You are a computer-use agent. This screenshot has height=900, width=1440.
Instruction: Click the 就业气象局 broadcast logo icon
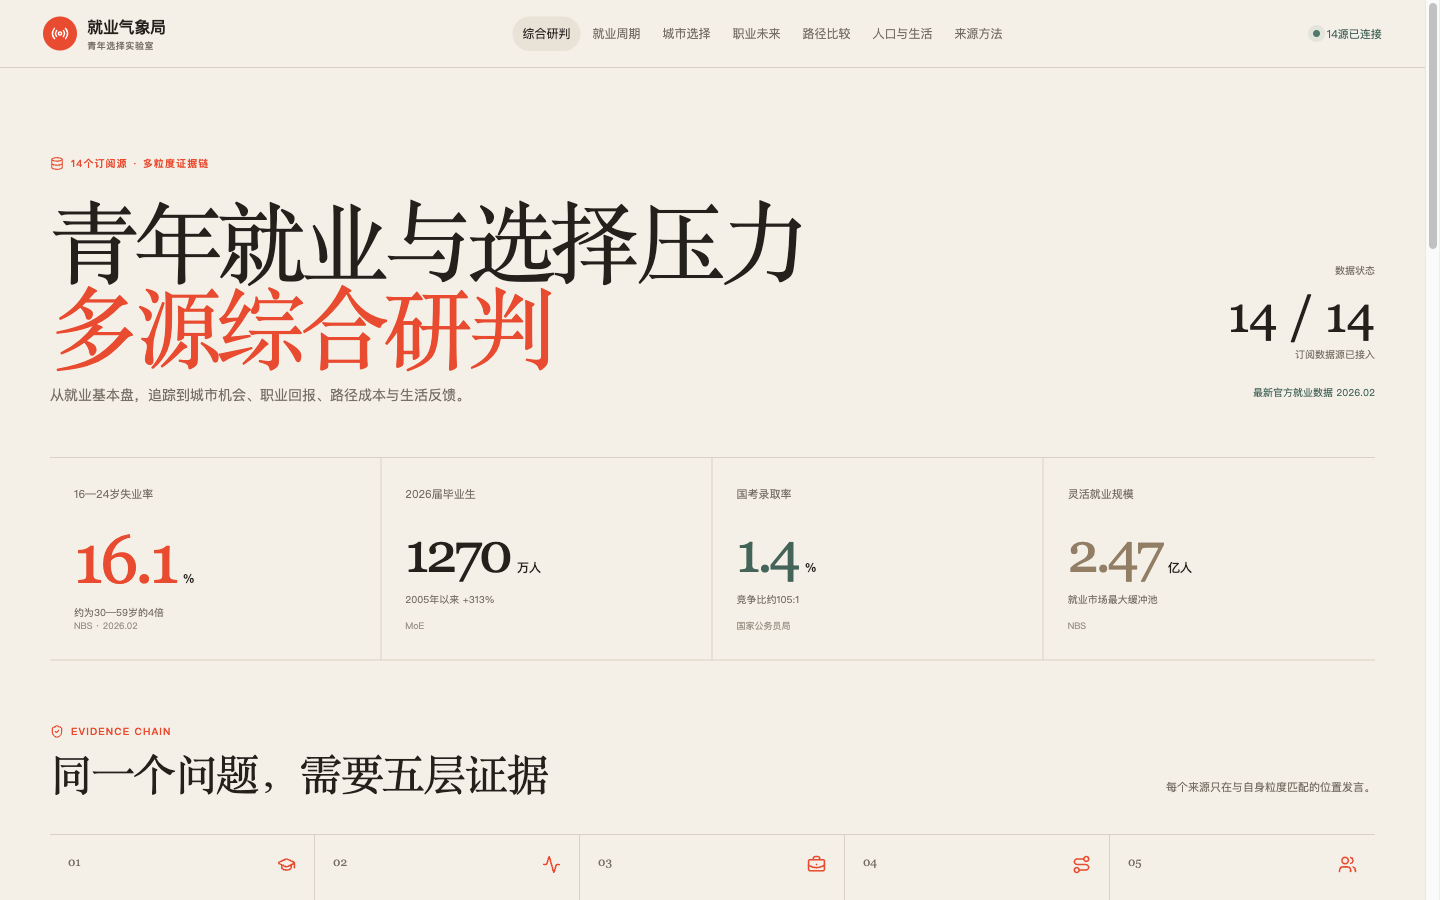coord(60,33)
